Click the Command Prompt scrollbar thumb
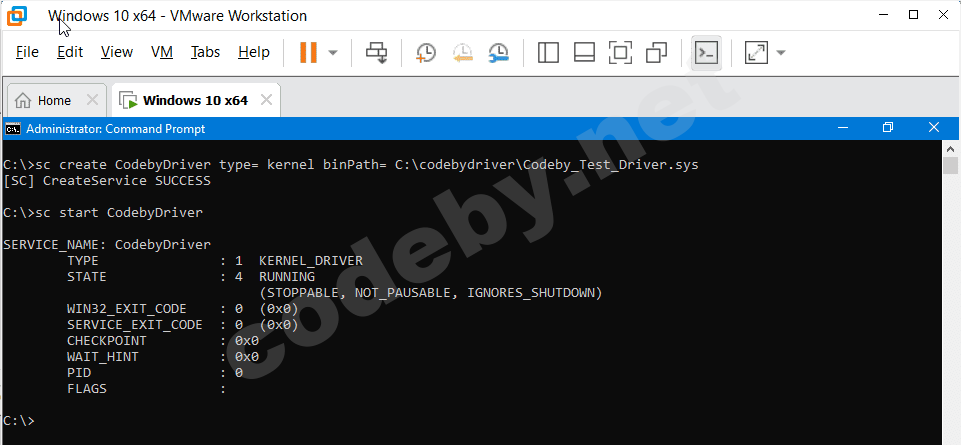 pyautogui.click(x=951, y=165)
